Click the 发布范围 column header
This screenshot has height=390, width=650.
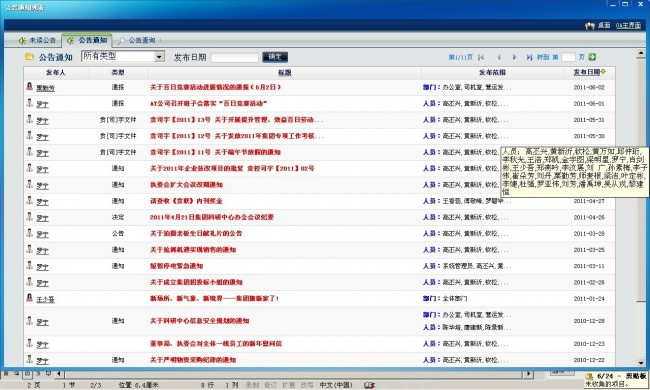pos(492,73)
